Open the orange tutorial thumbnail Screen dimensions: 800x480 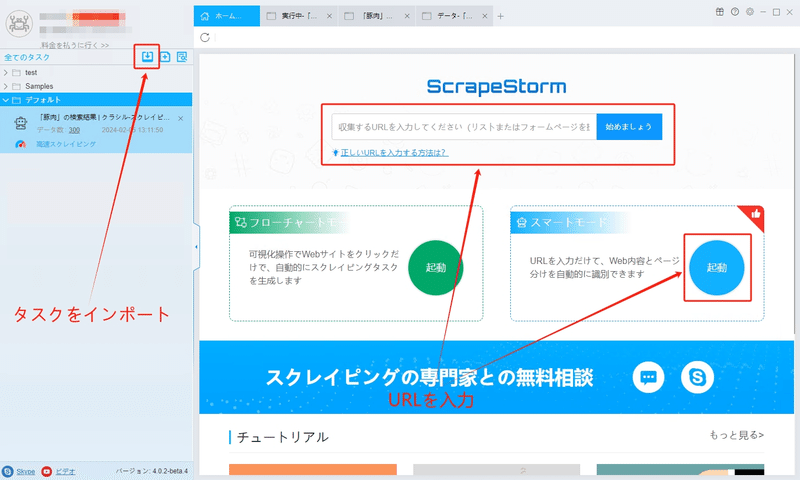click(313, 469)
